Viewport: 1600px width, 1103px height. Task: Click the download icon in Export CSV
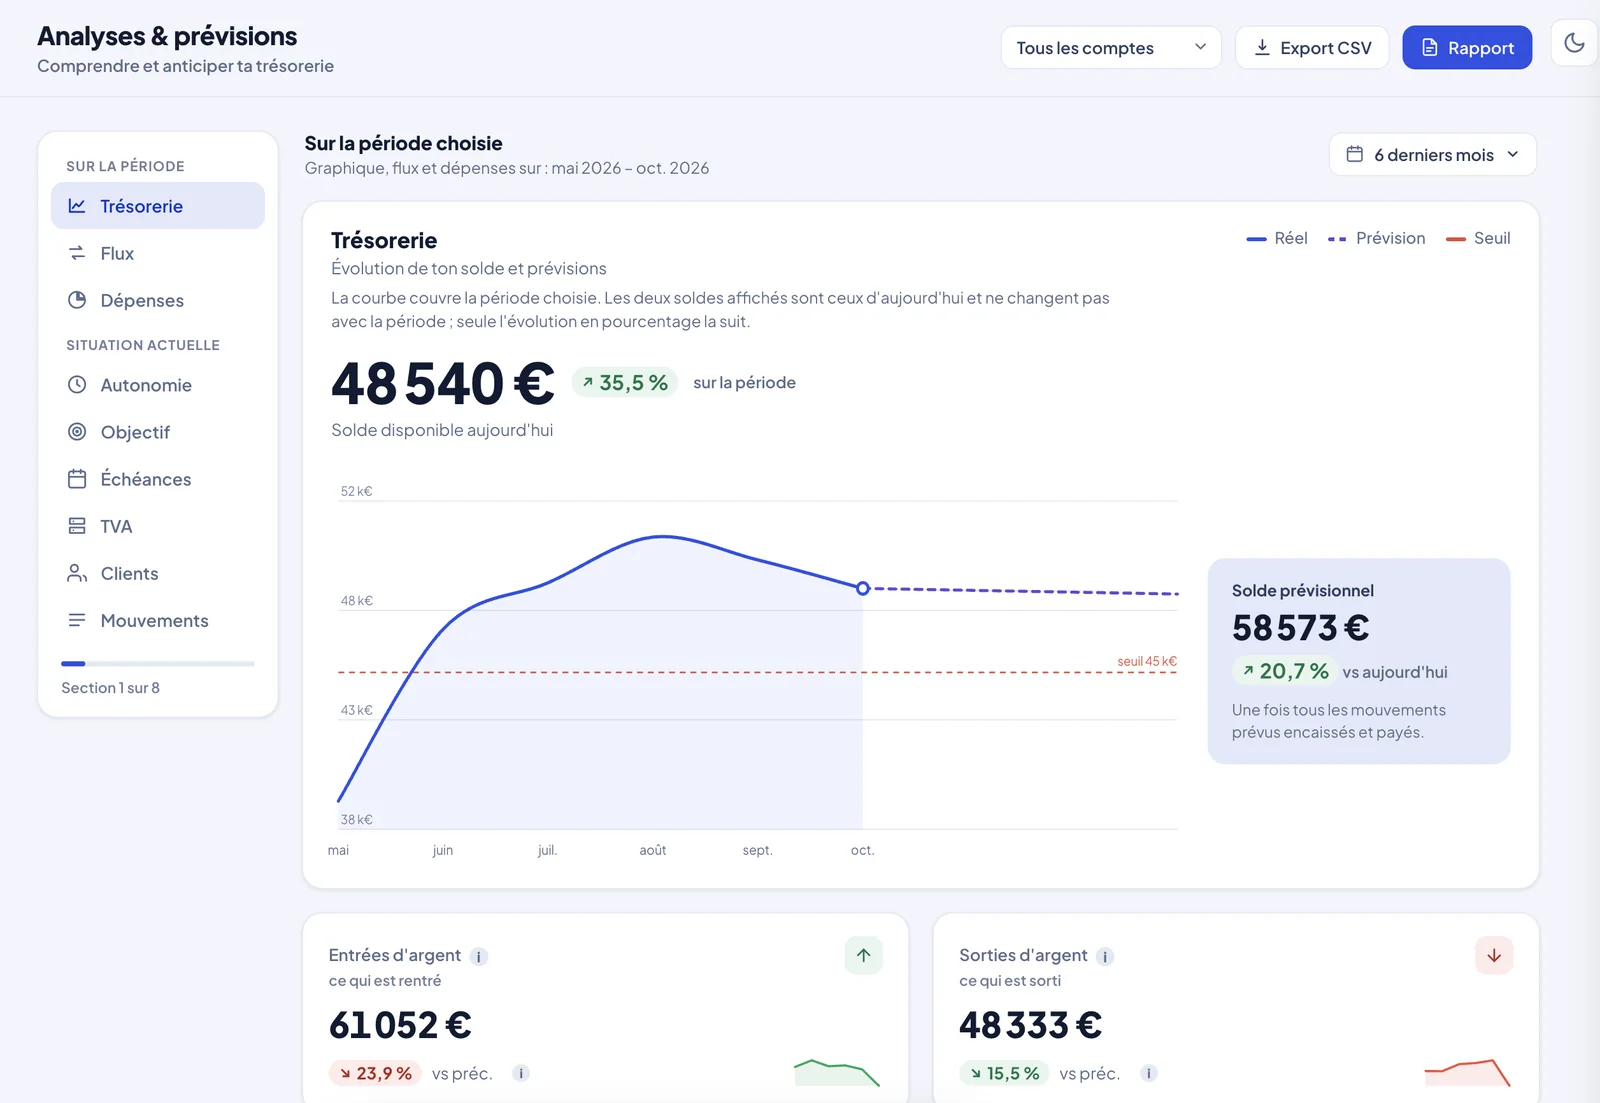click(1262, 47)
